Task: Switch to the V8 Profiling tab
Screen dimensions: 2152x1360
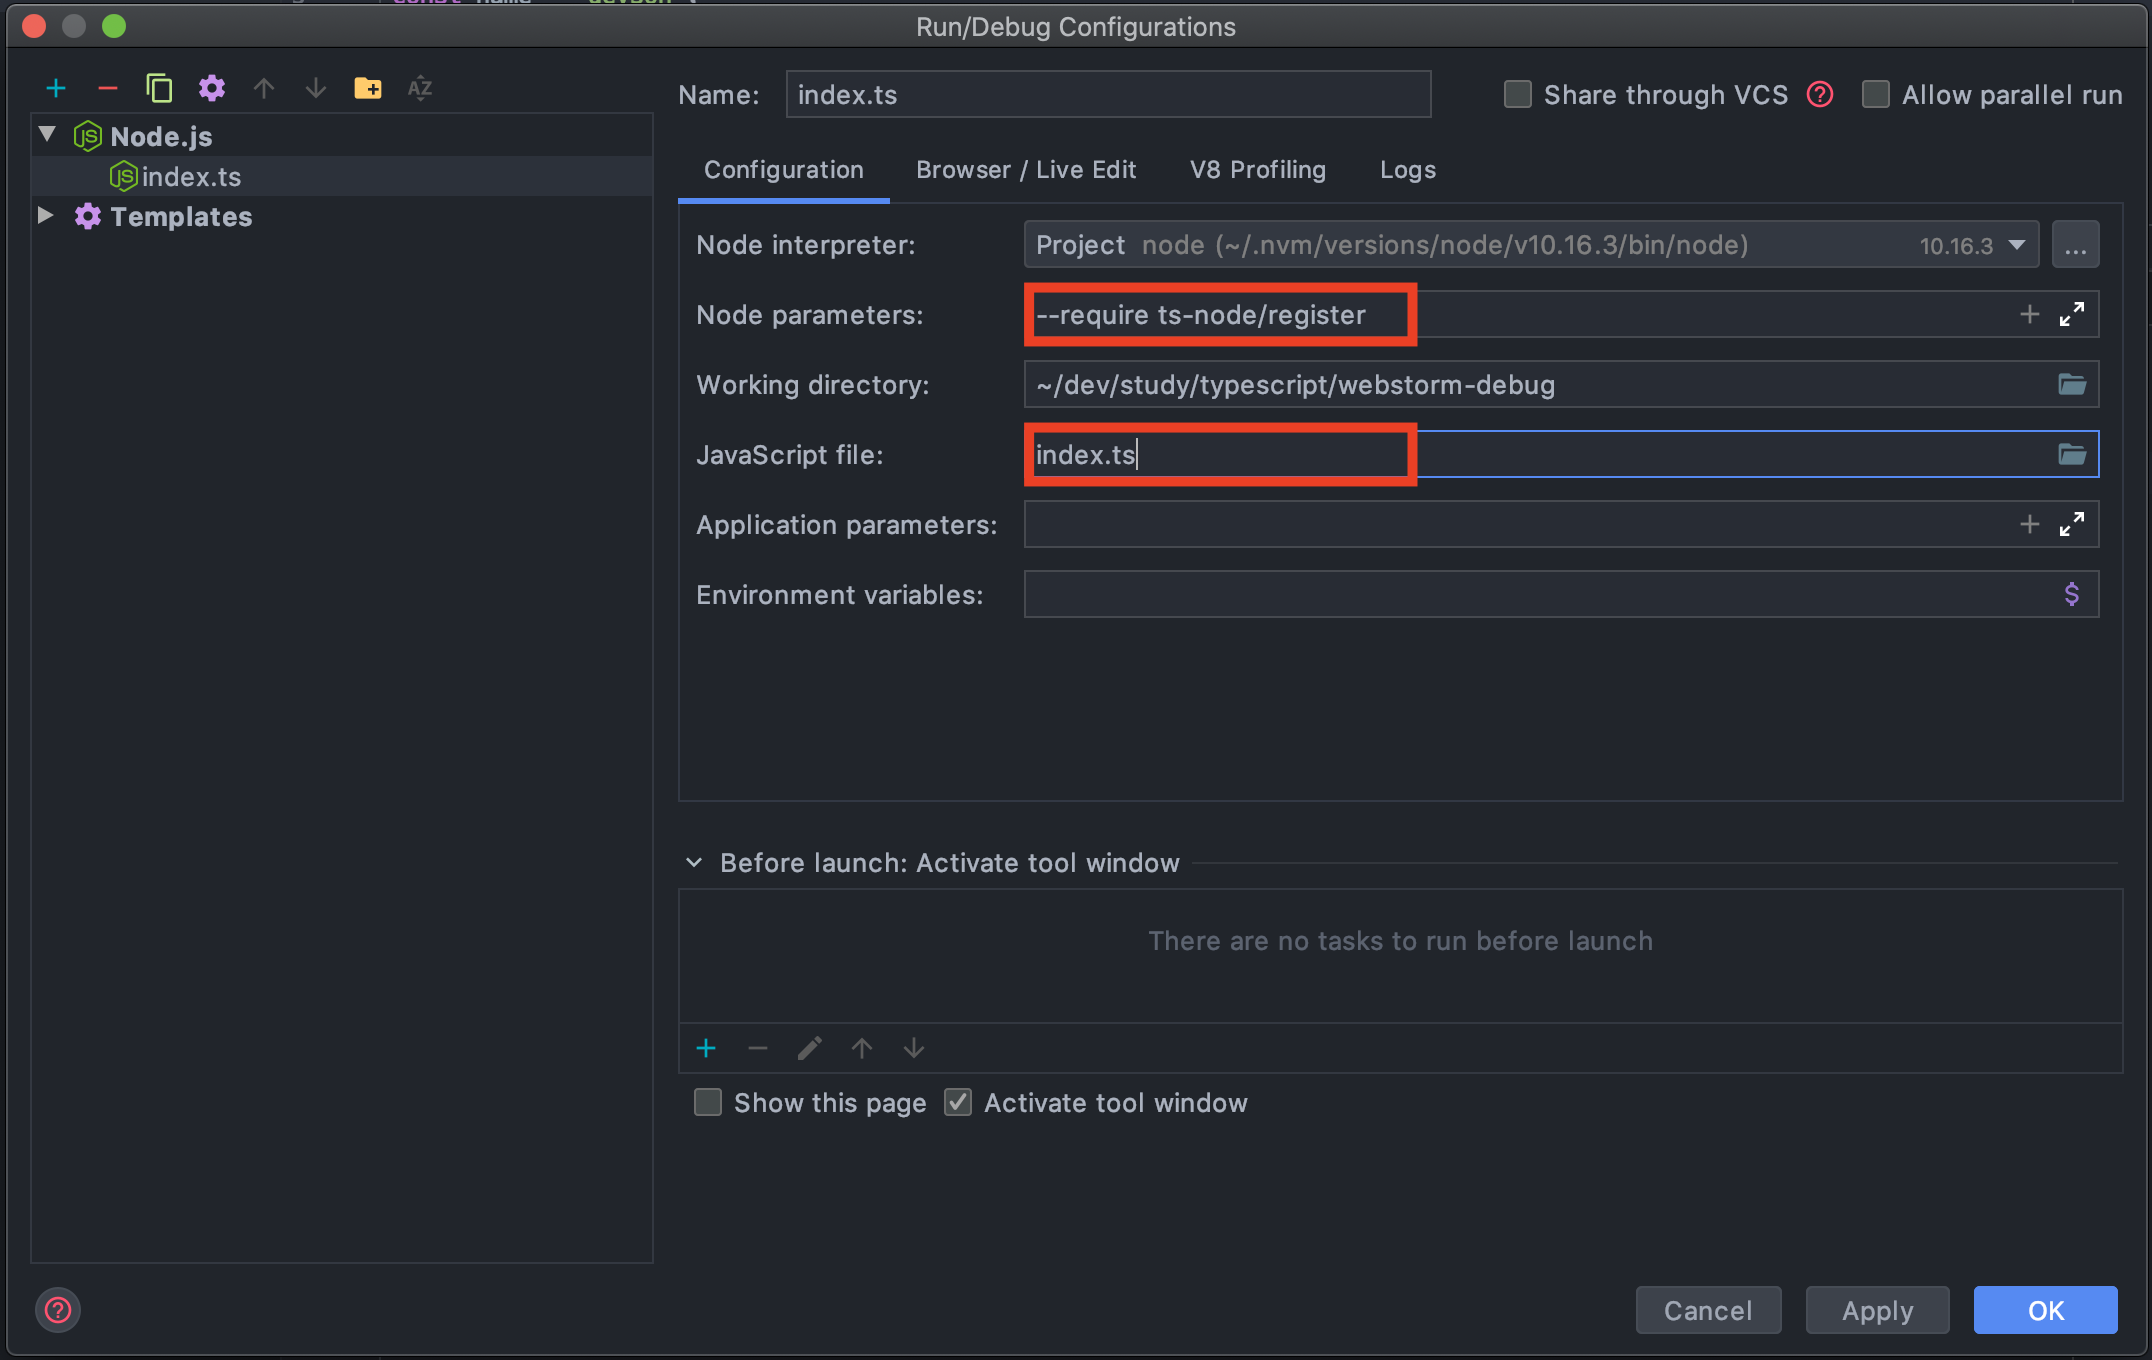Action: point(1257,170)
